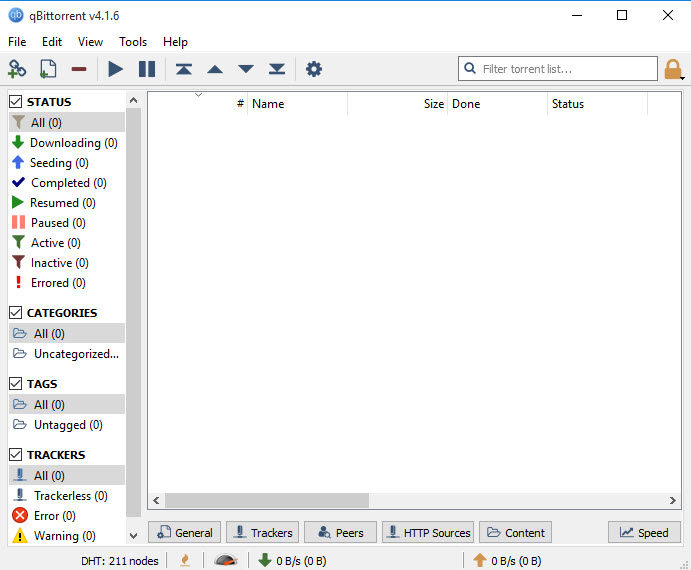Toggle the TAGS section checkbox

15,384
